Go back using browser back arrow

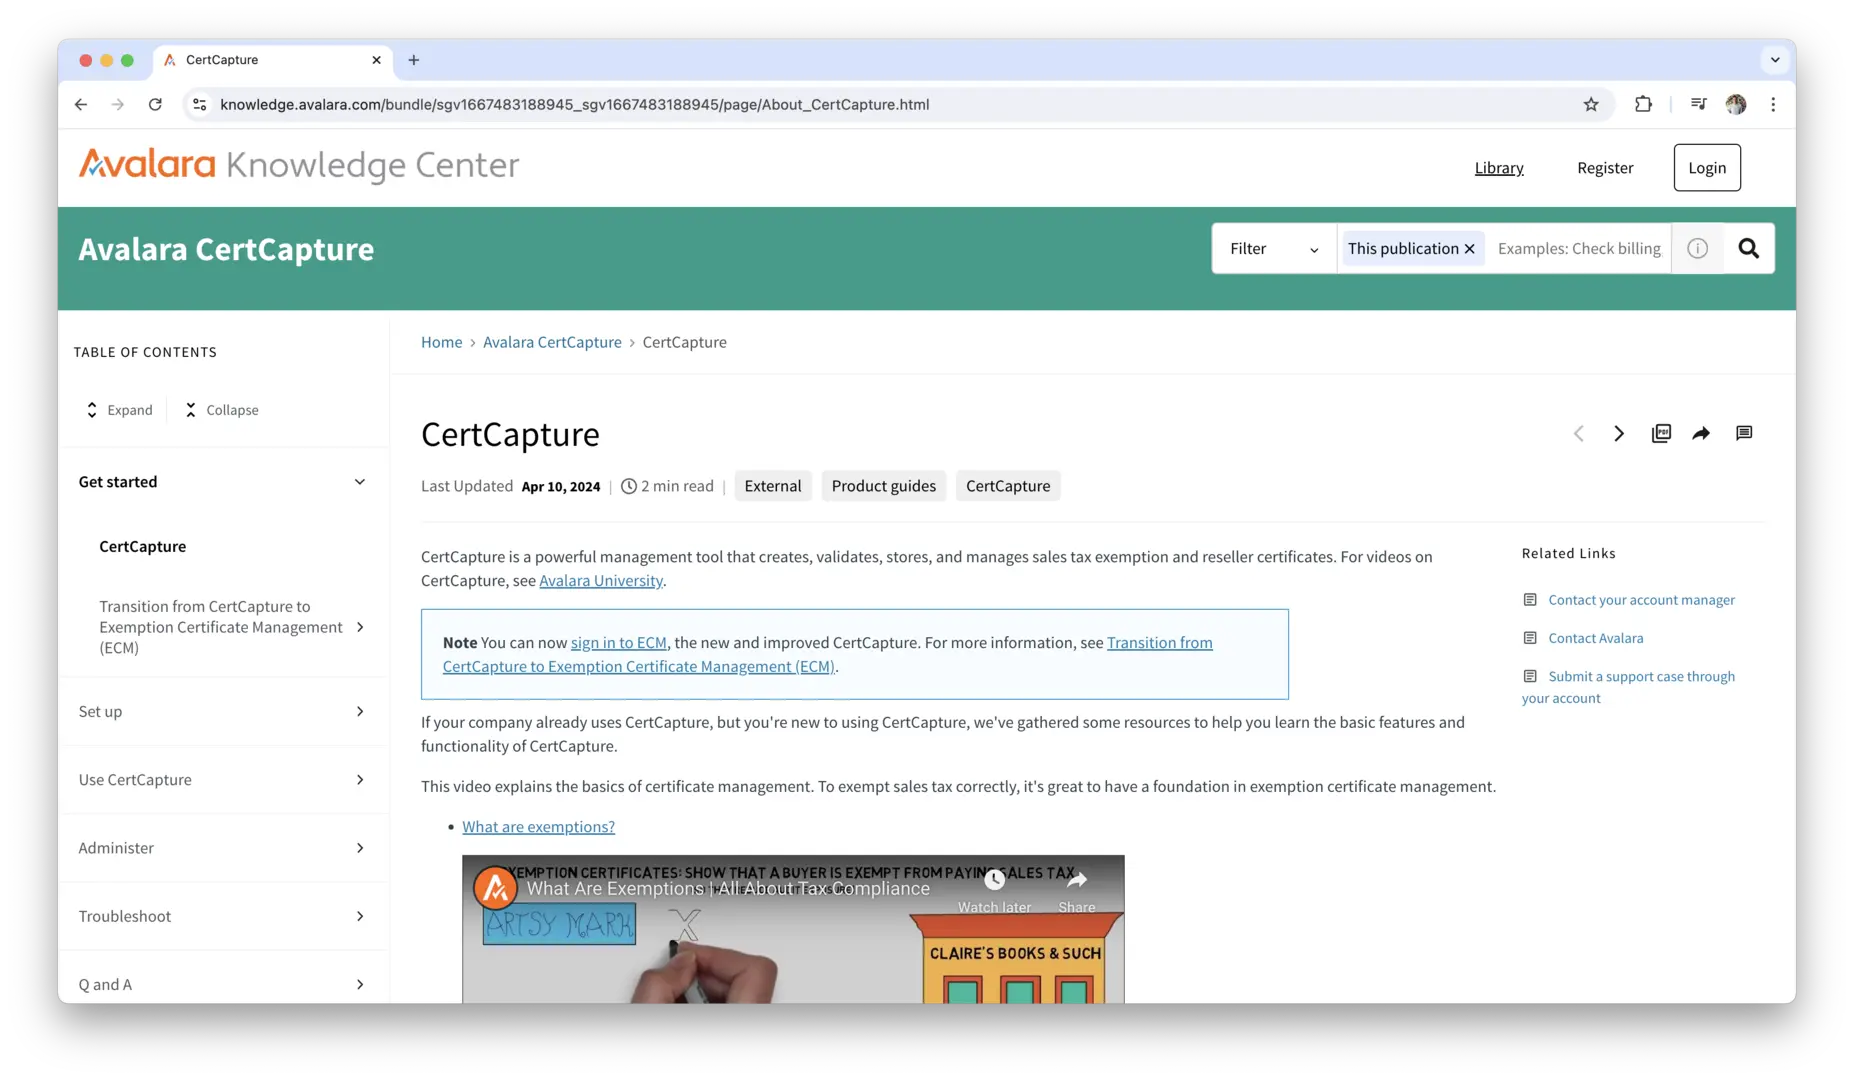[81, 104]
